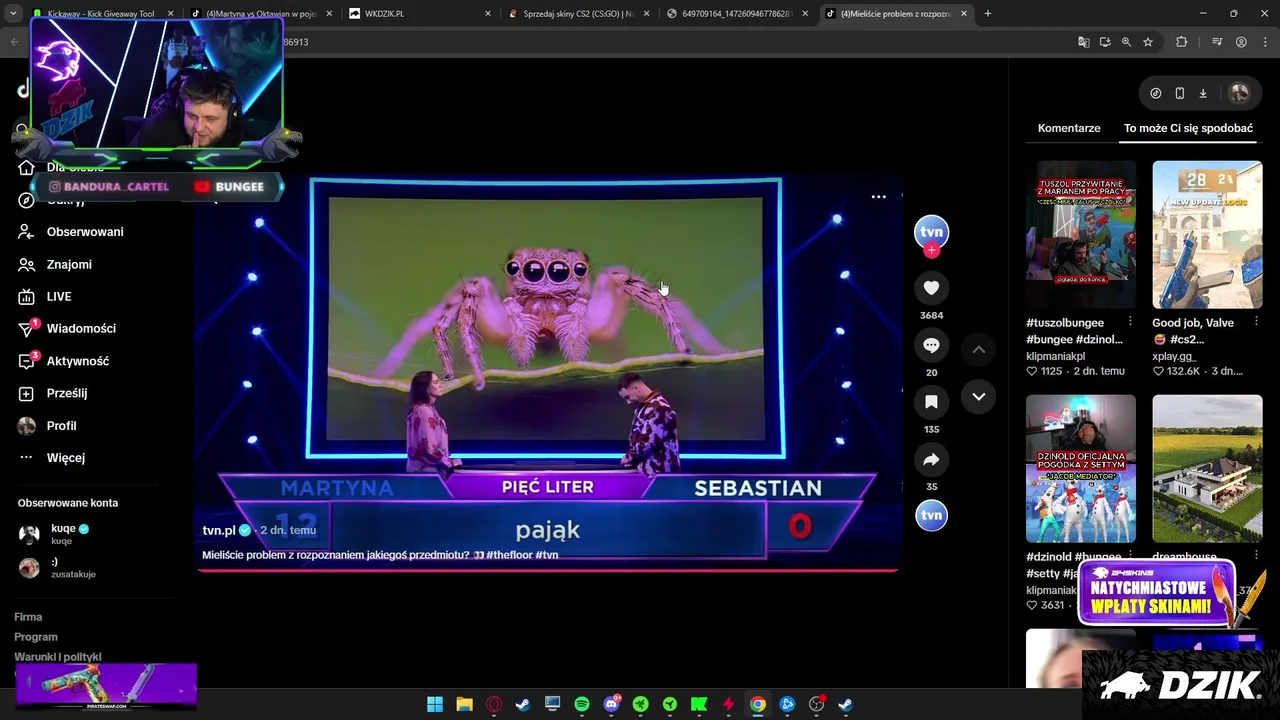Open Aktywność notifications in sidebar

77,361
